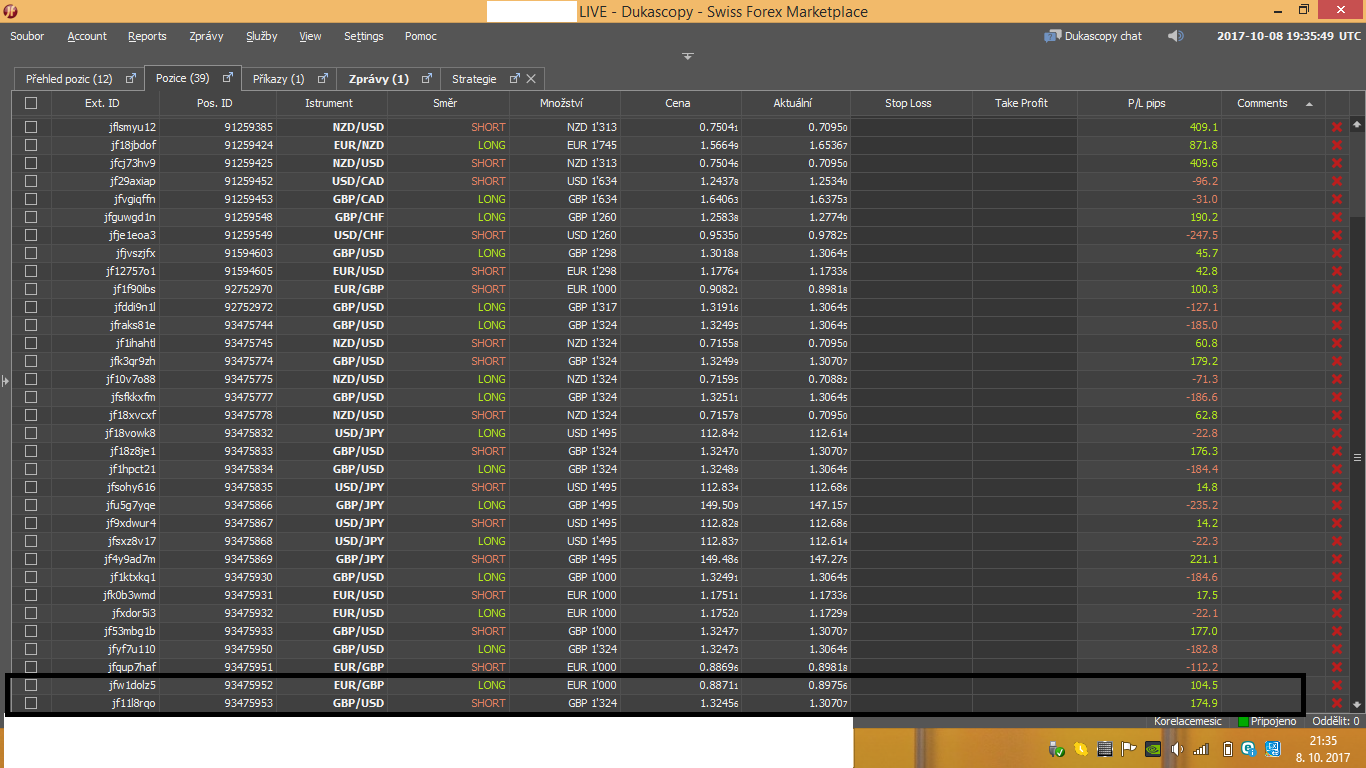Tick the checkbox for row jf10v7o88
This screenshot has width=1366, height=768.
(x=31, y=379)
